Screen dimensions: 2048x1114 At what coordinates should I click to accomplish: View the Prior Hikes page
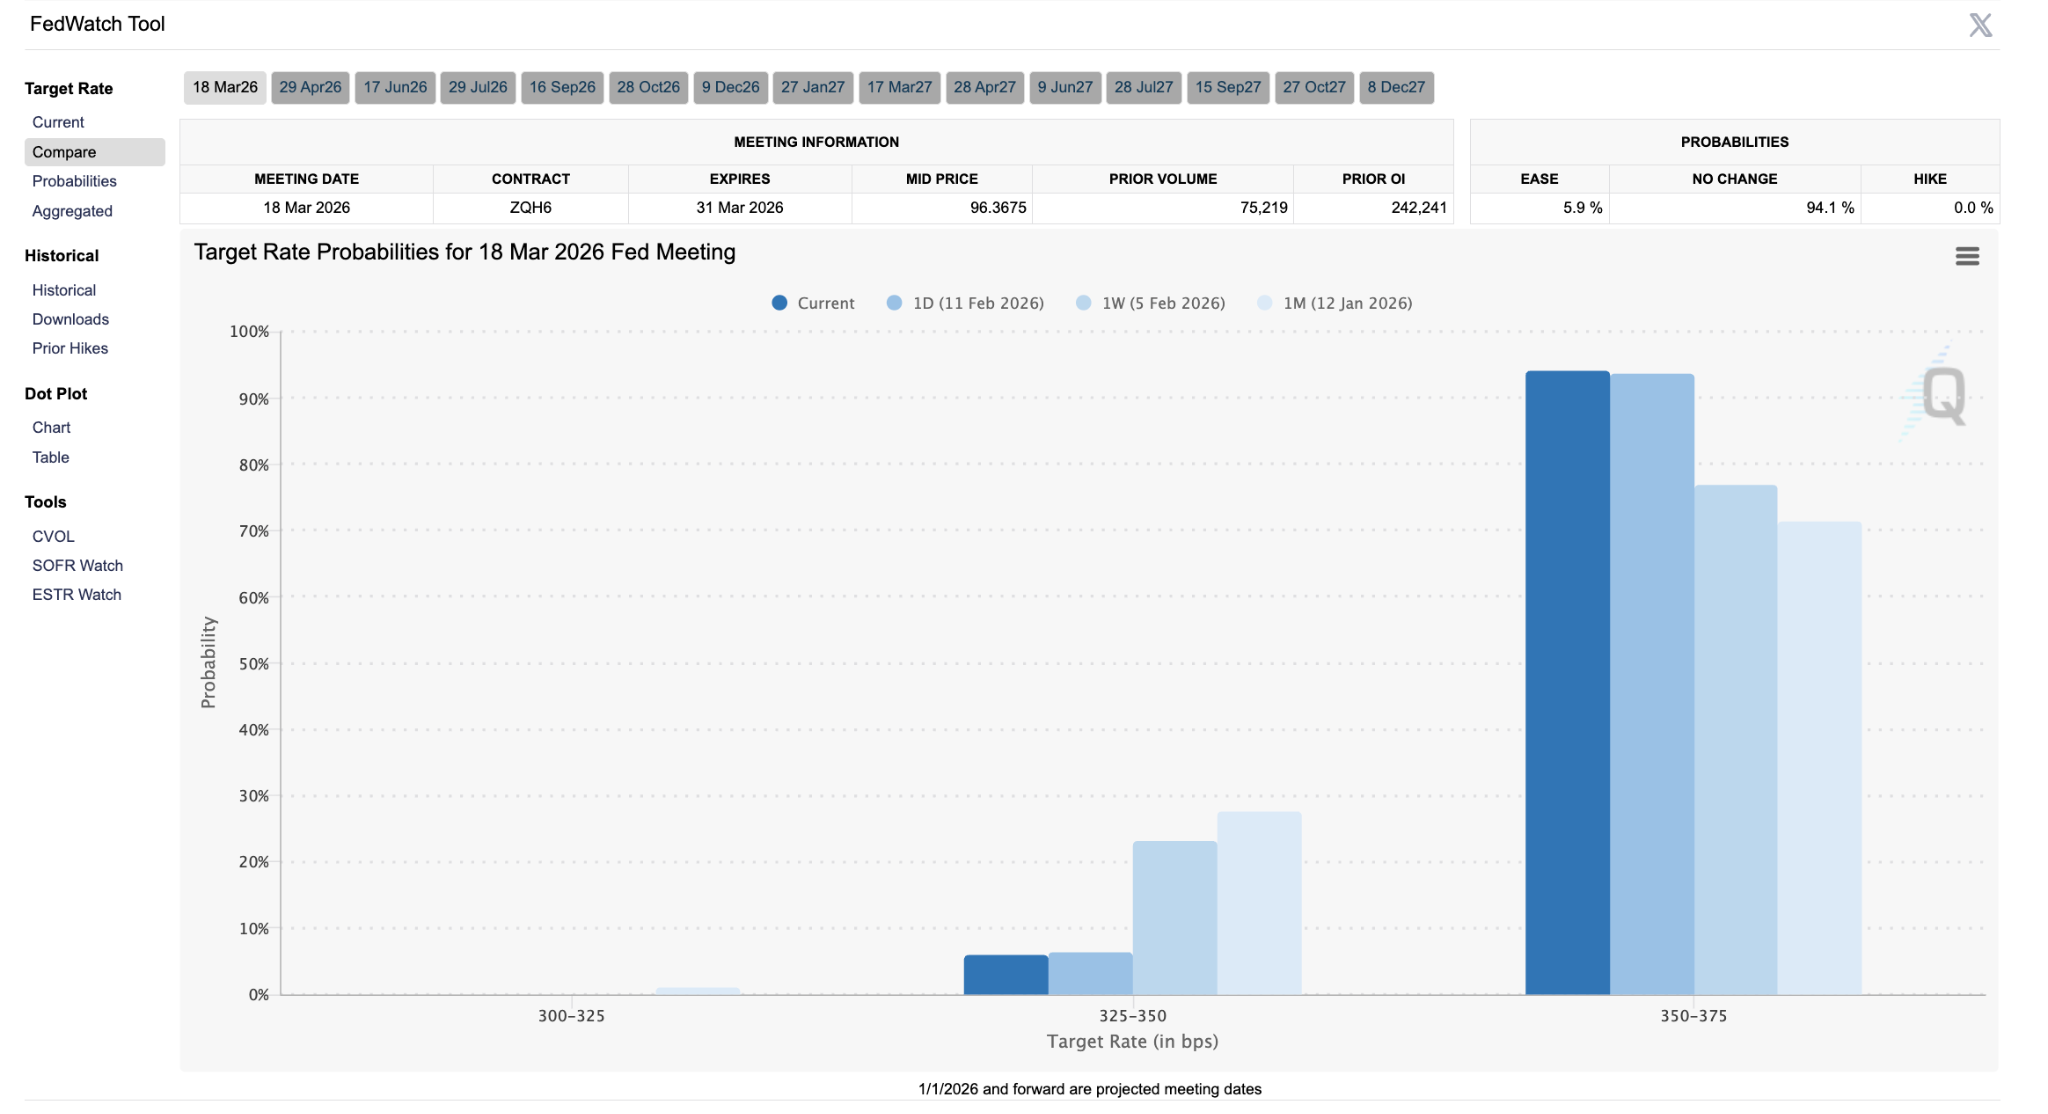(x=69, y=348)
